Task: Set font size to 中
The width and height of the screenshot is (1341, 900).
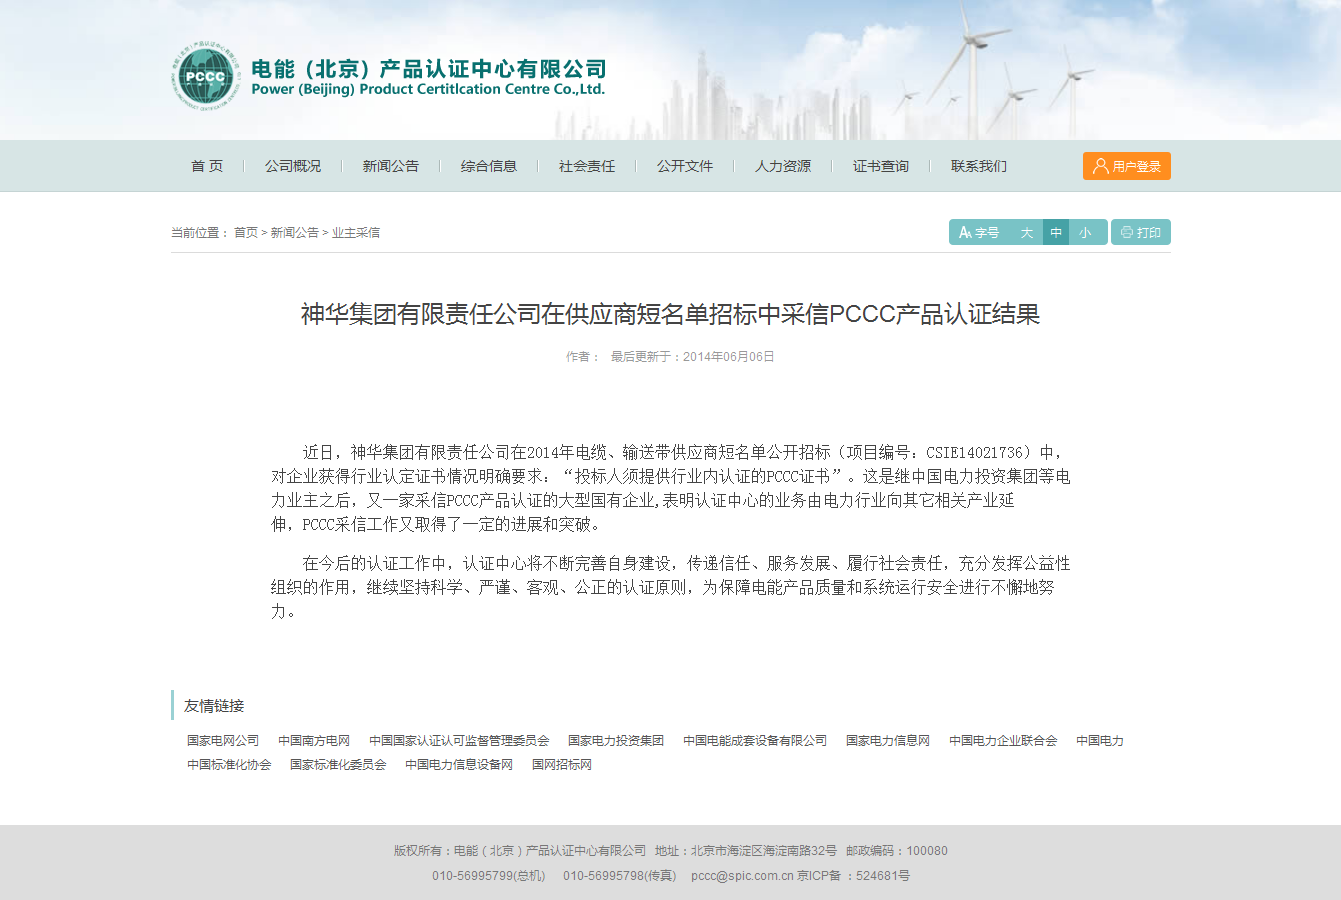Action: click(x=1056, y=232)
